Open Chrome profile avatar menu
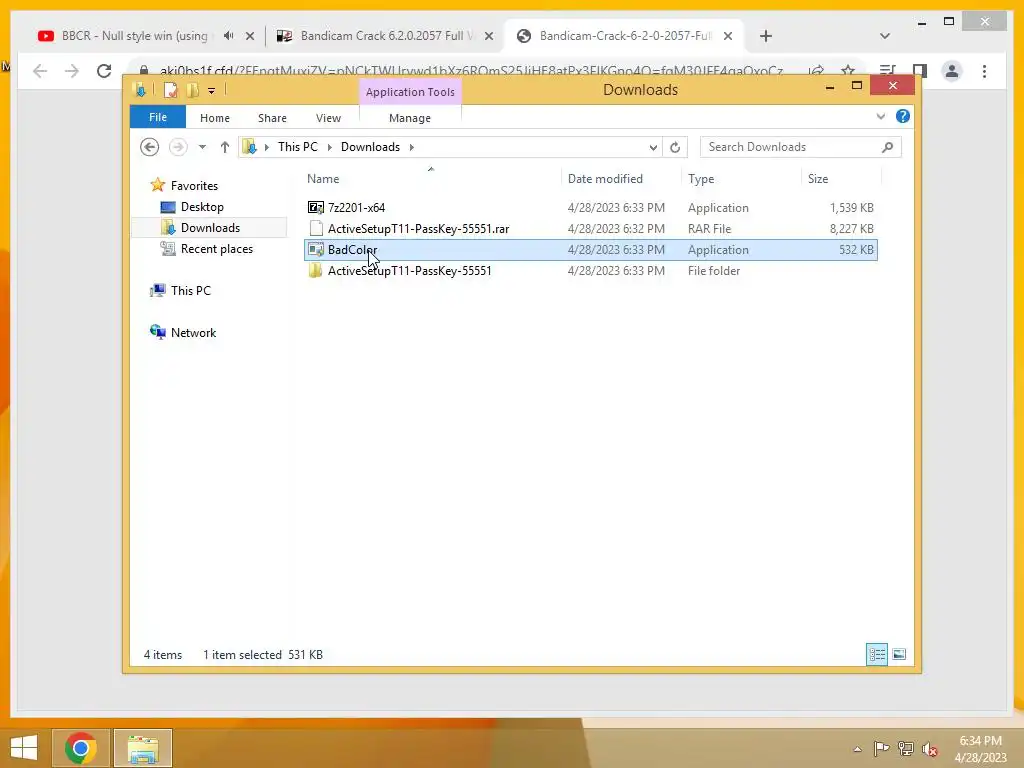Screen dimensions: 1024x768 pyautogui.click(x=952, y=71)
